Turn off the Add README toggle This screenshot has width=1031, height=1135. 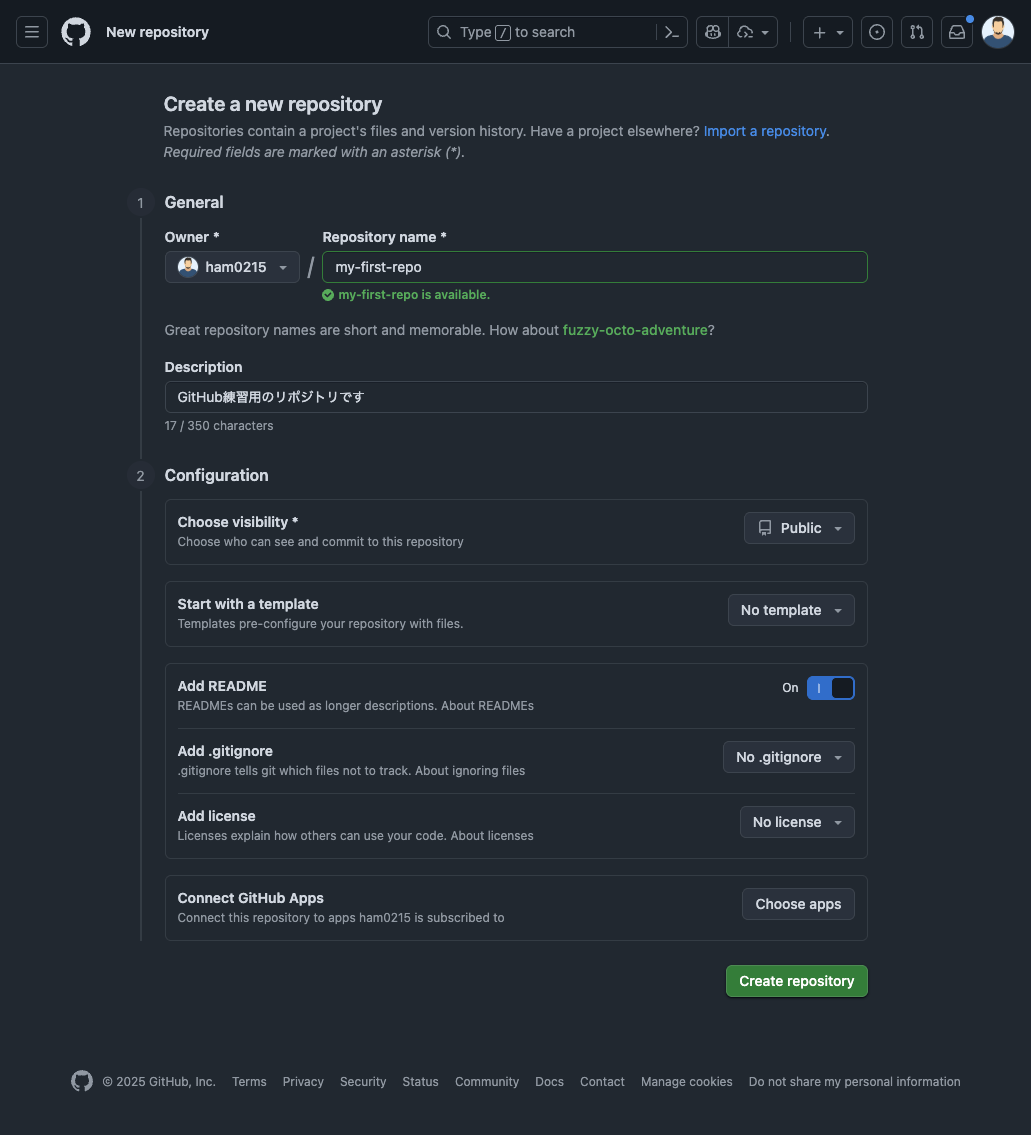(x=831, y=687)
